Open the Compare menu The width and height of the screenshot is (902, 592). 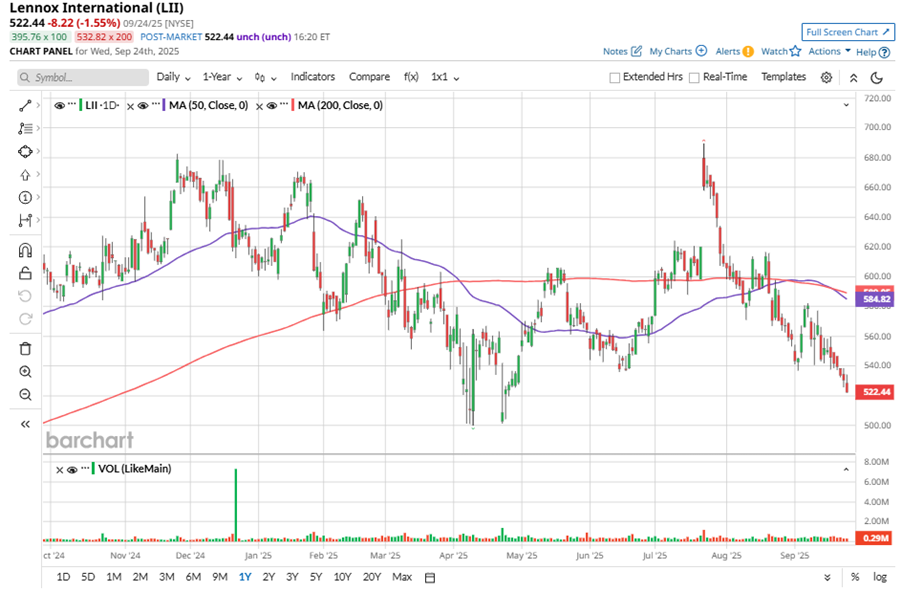(x=369, y=77)
